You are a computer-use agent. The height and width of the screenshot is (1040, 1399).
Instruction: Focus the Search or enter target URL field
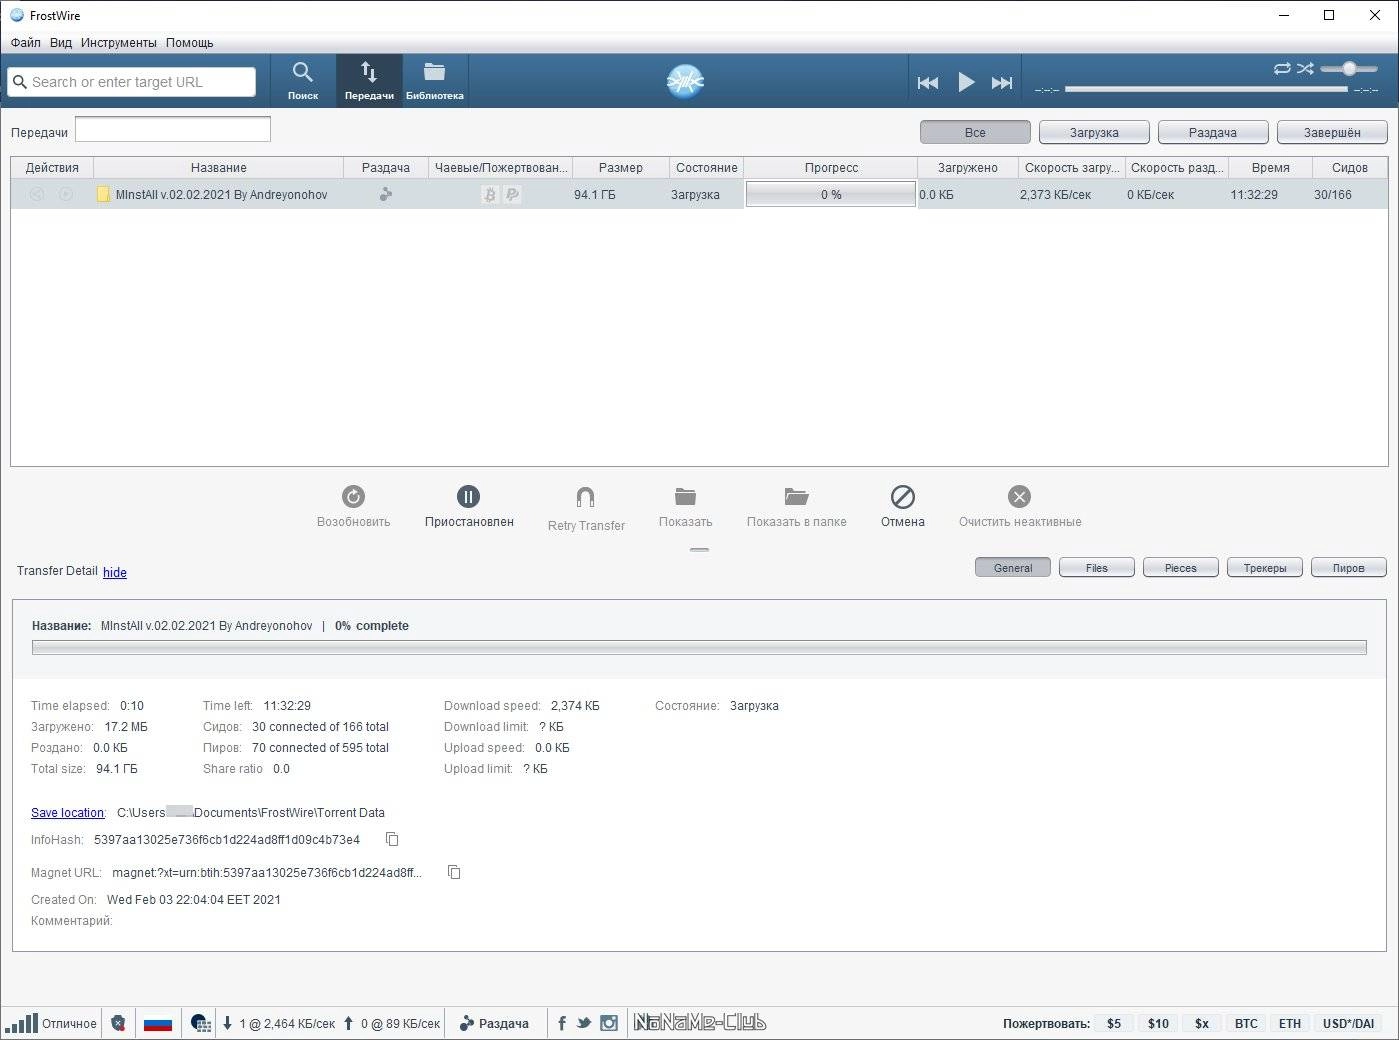coord(132,82)
